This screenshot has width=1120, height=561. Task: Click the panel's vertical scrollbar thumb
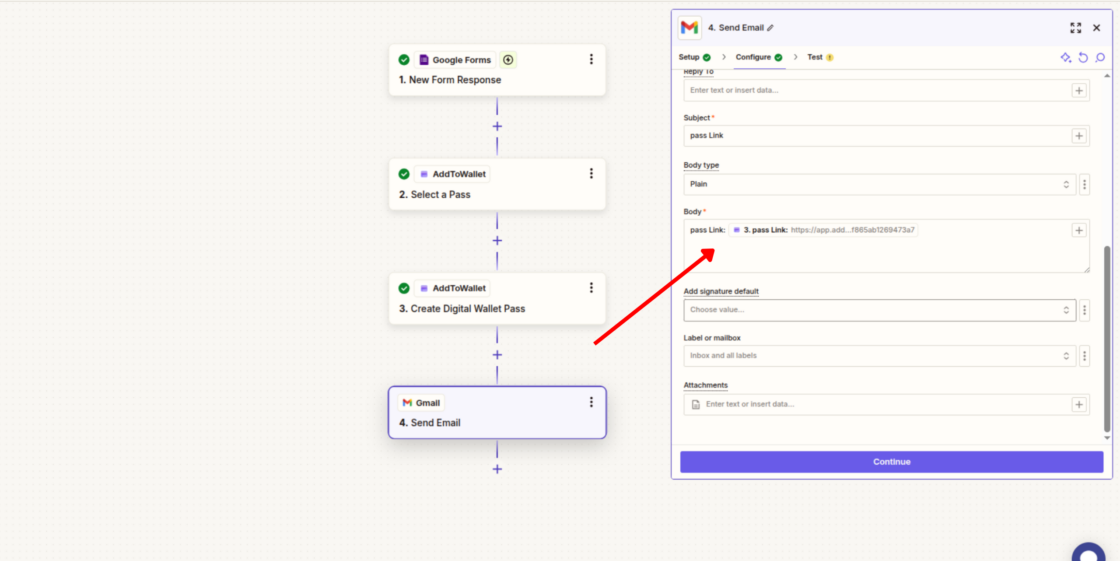1107,339
